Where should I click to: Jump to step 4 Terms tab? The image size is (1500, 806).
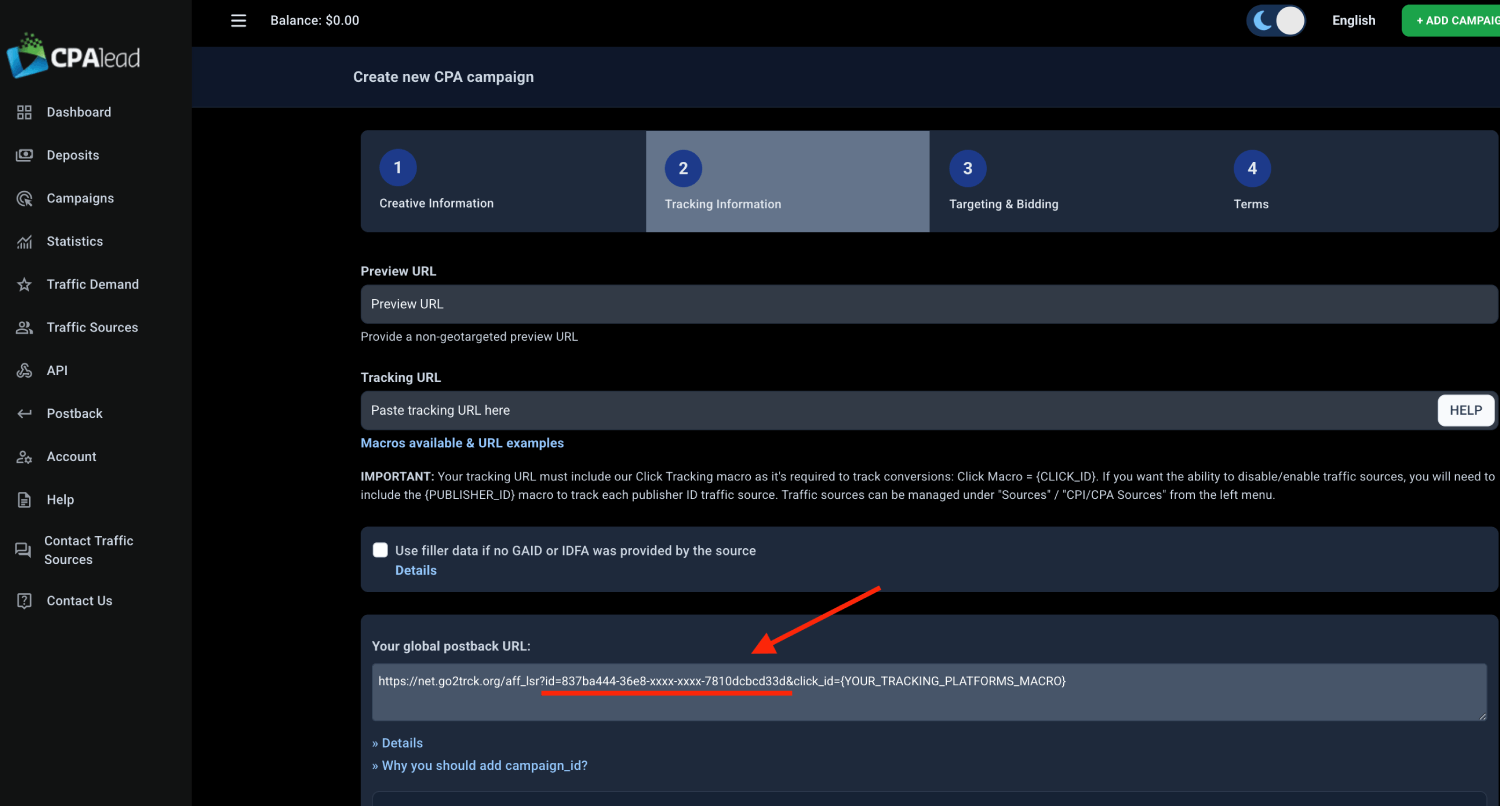[1357, 181]
